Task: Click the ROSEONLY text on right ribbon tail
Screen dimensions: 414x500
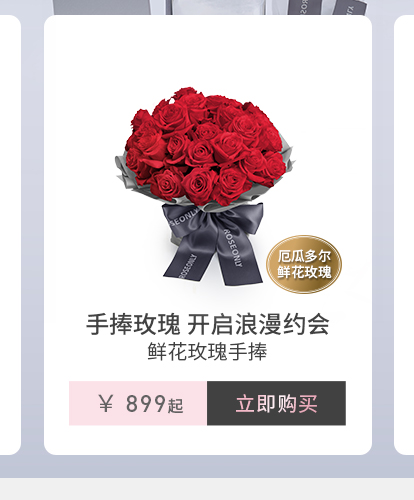Action: (x=232, y=247)
